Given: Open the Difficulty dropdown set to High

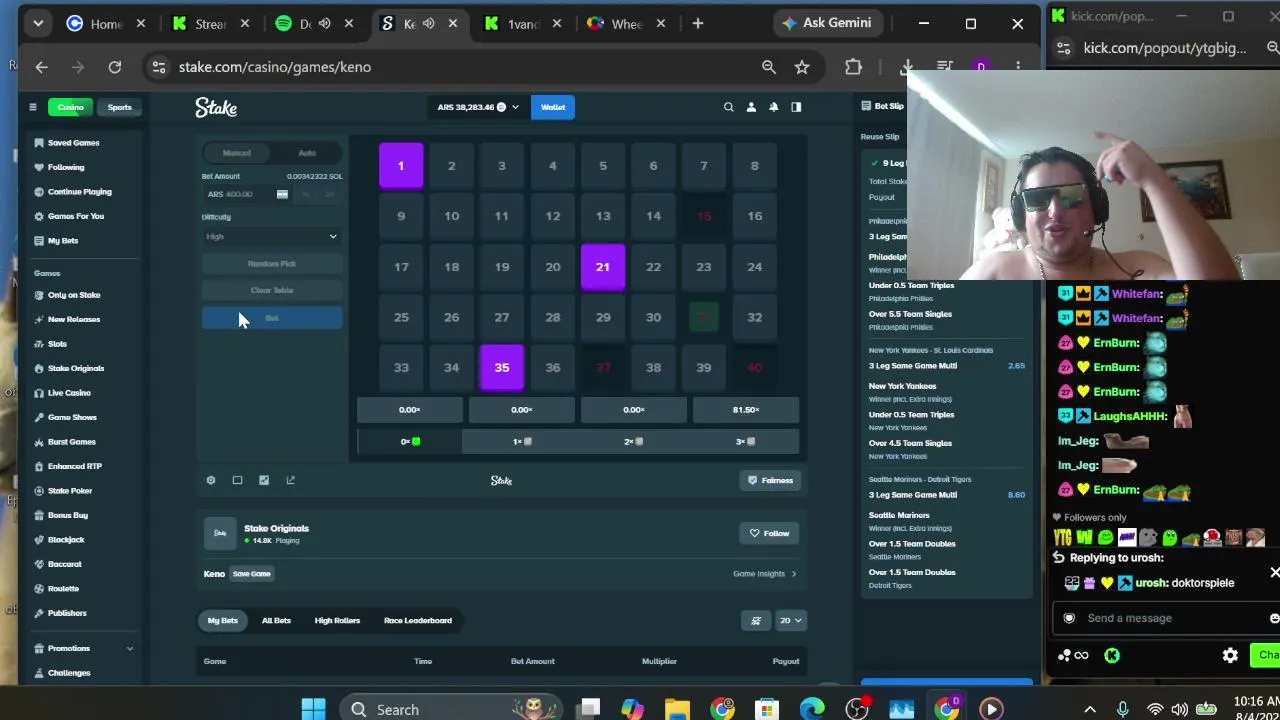Looking at the screenshot, I should [272, 237].
